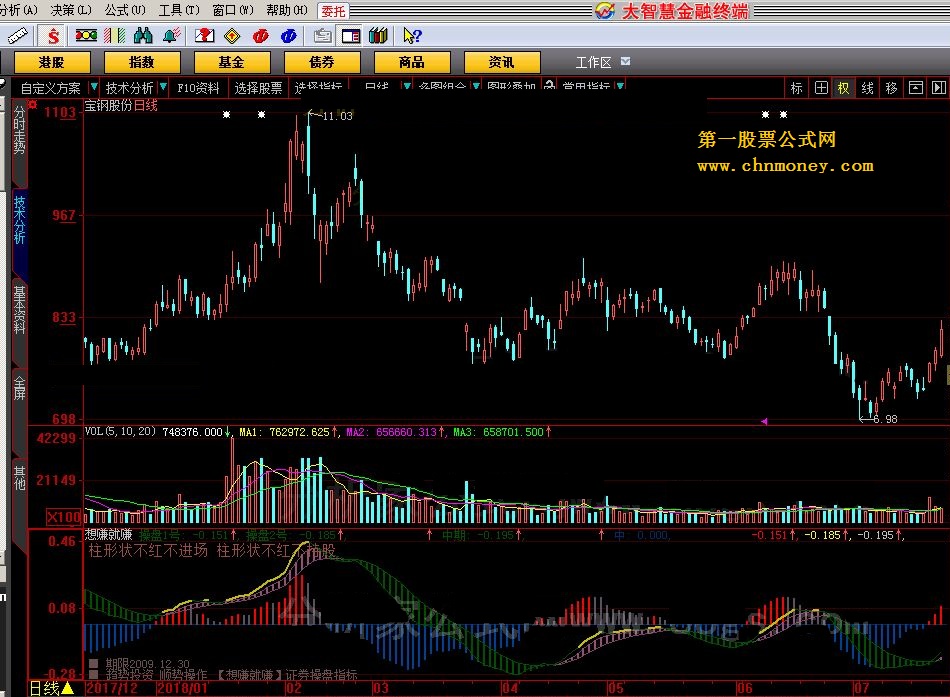Click the gray memo card icon
The image size is (950, 697).
tap(322, 36)
